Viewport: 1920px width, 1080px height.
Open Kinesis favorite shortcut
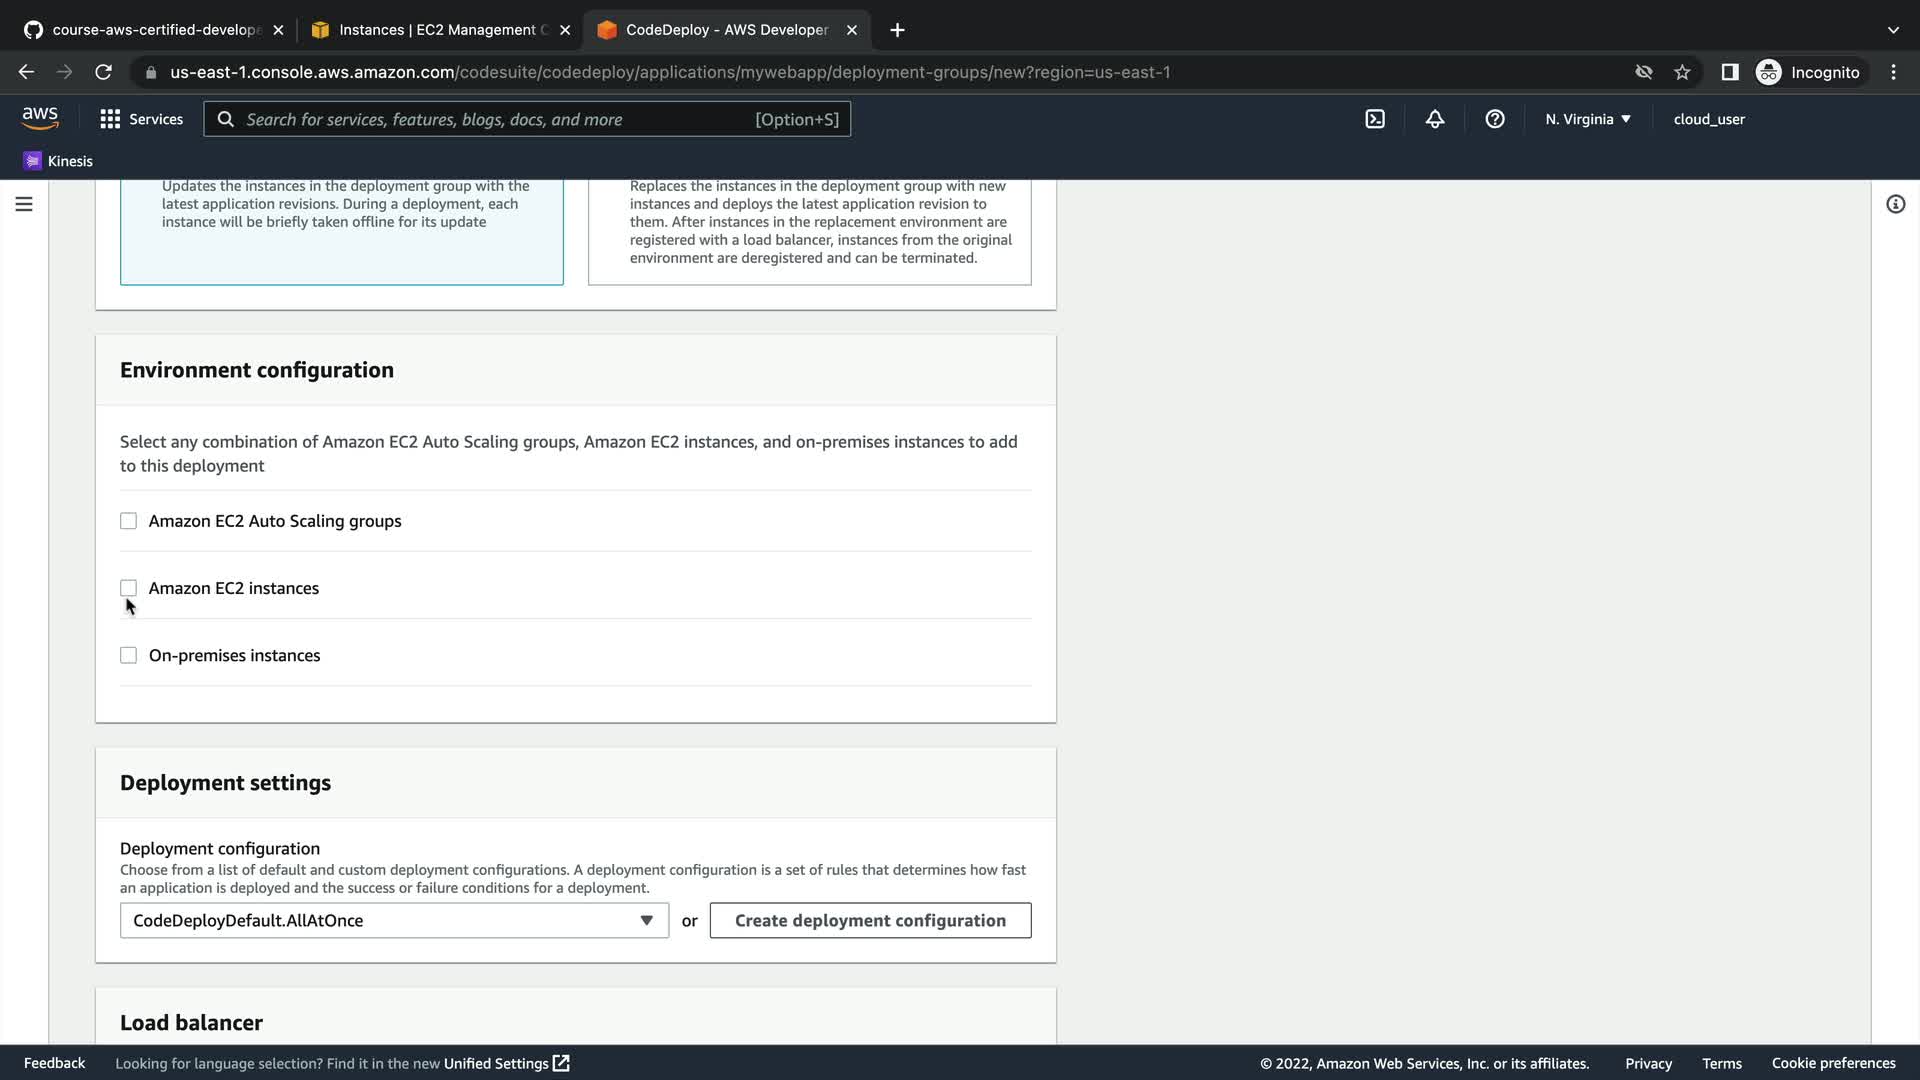[x=58, y=161]
